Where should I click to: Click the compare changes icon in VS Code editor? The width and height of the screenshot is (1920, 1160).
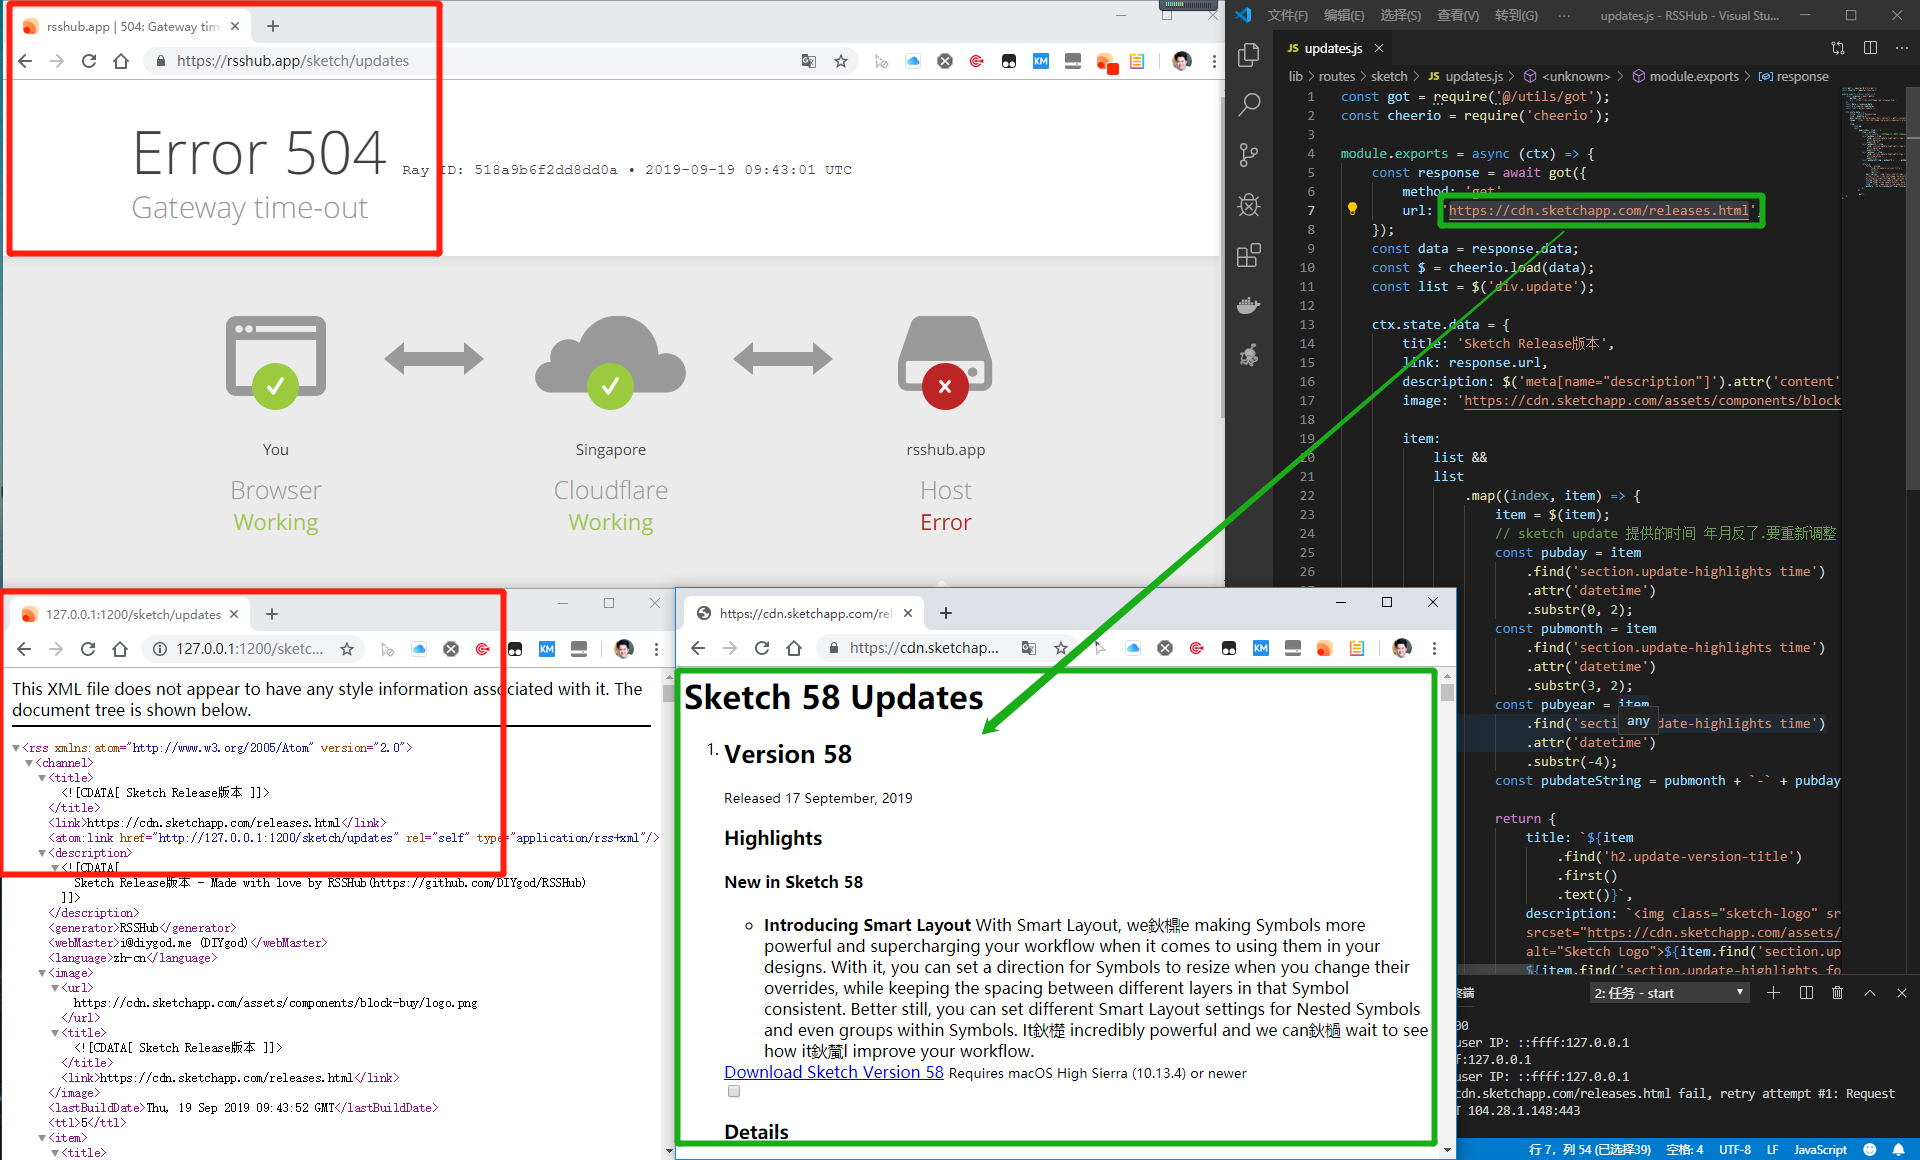[x=1838, y=48]
